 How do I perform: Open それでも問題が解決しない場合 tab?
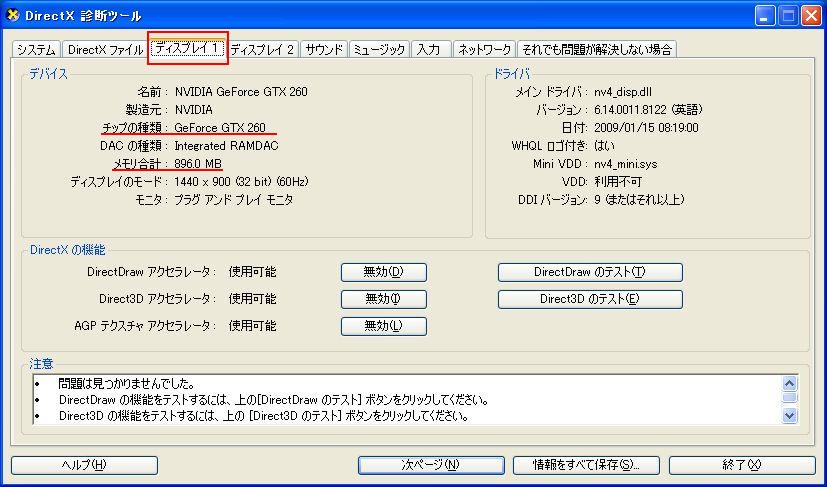click(597, 50)
